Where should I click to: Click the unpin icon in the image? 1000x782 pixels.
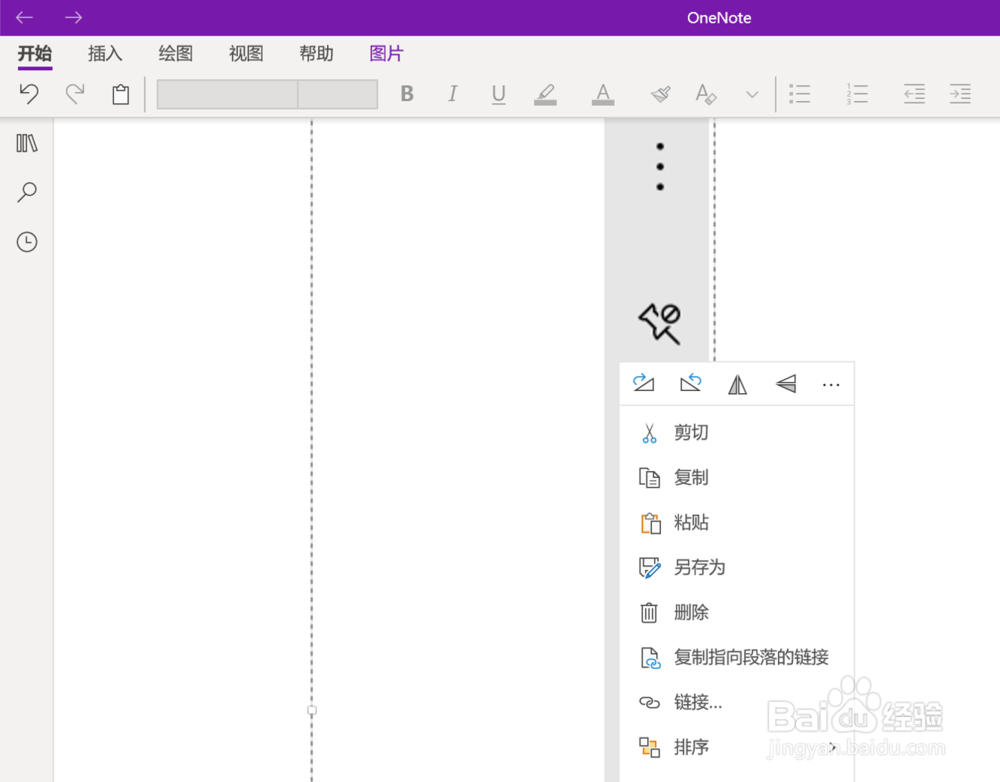click(660, 324)
